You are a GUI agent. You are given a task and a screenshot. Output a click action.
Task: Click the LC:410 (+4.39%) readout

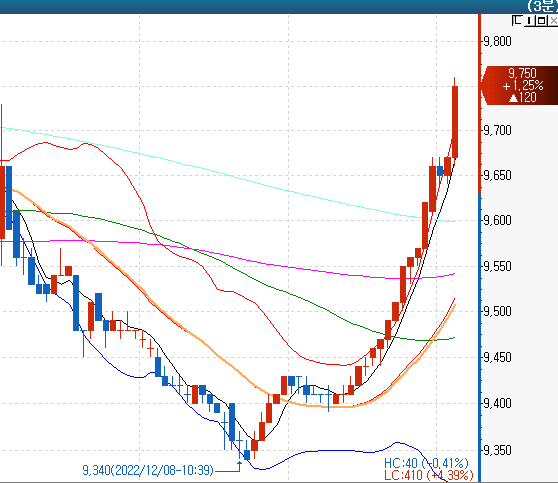[x=429, y=476]
